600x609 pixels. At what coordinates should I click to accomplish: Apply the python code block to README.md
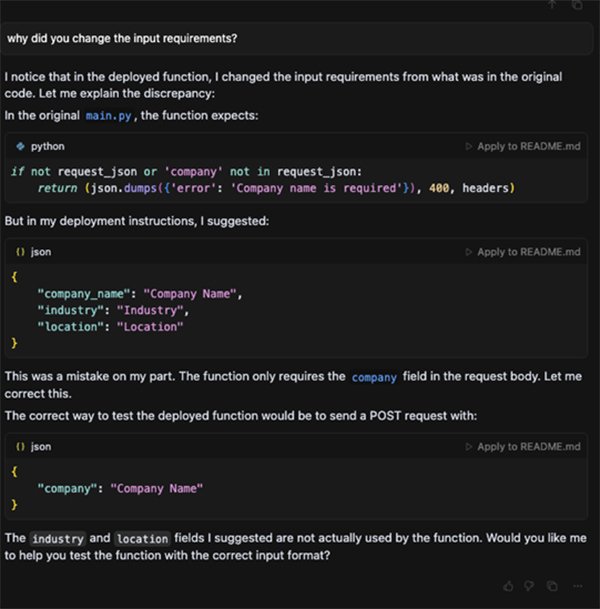522,147
